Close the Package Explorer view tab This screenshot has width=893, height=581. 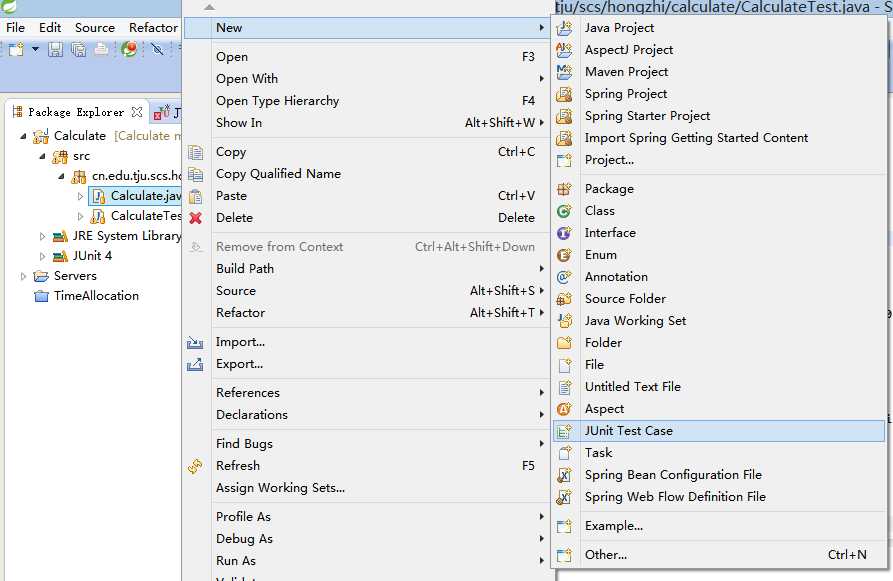click(137, 112)
